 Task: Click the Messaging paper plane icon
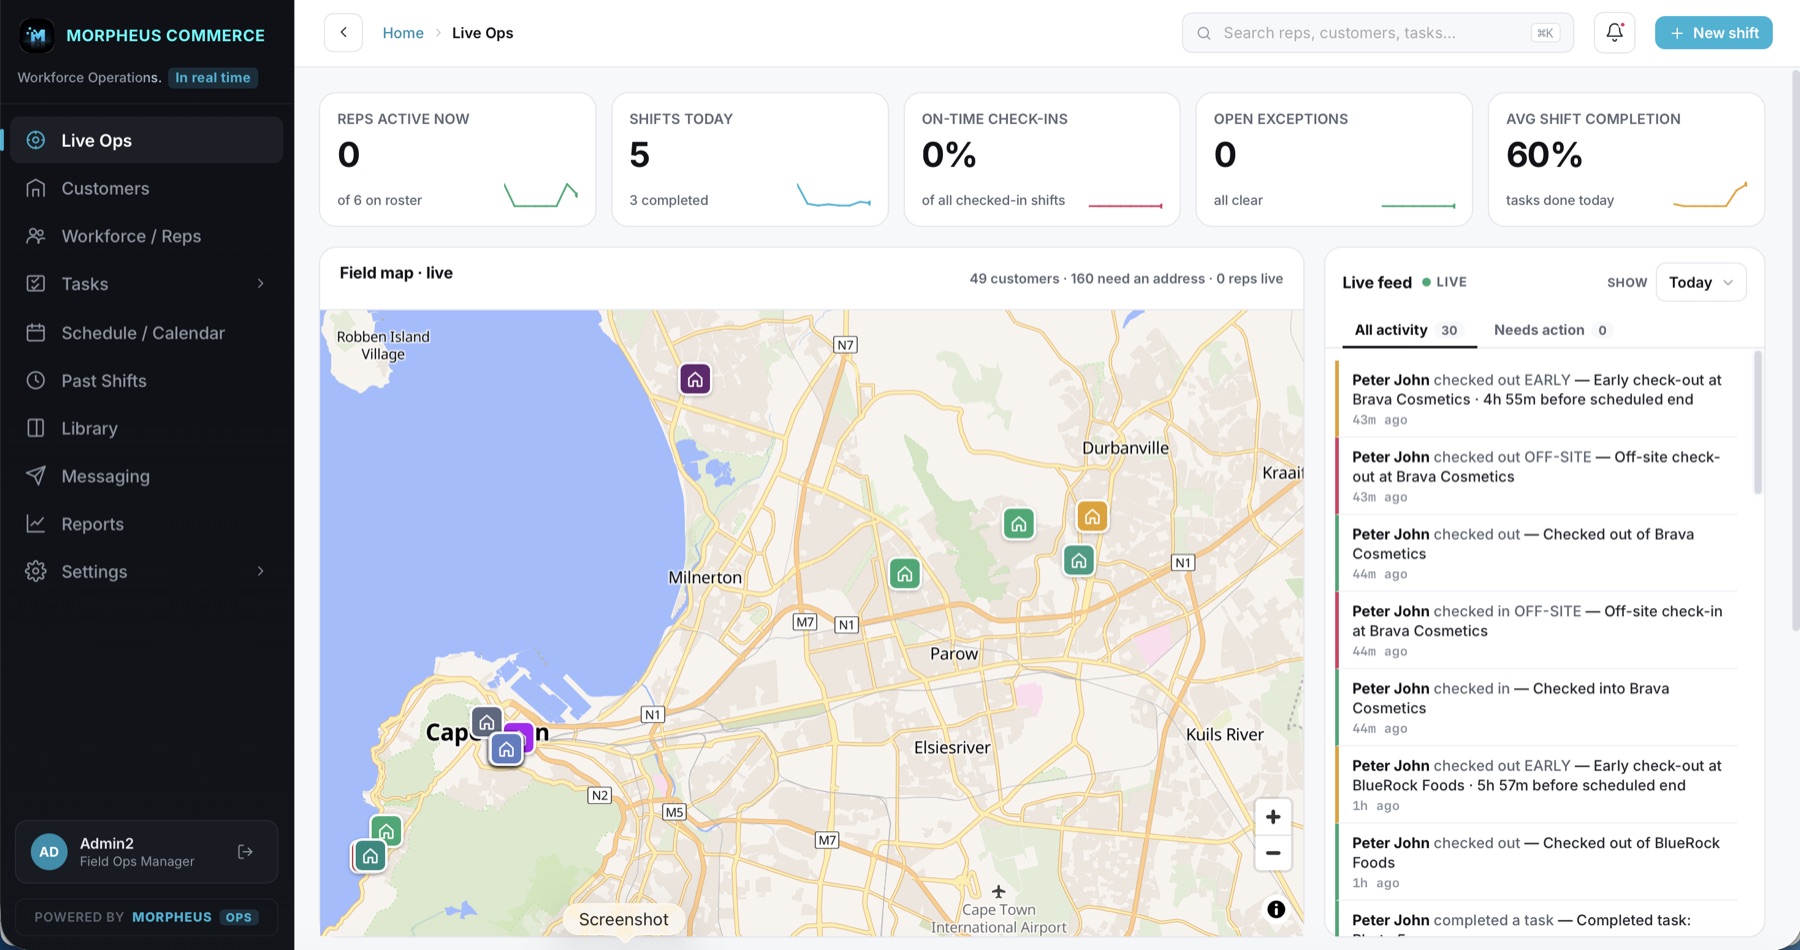tap(36, 476)
